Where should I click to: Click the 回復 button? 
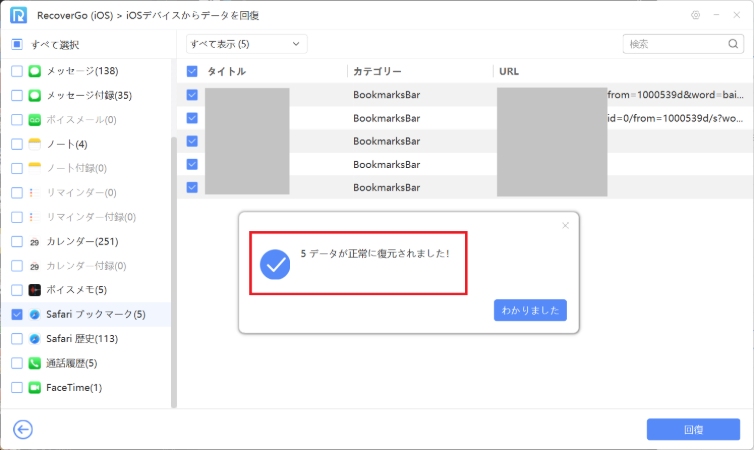coord(693,429)
